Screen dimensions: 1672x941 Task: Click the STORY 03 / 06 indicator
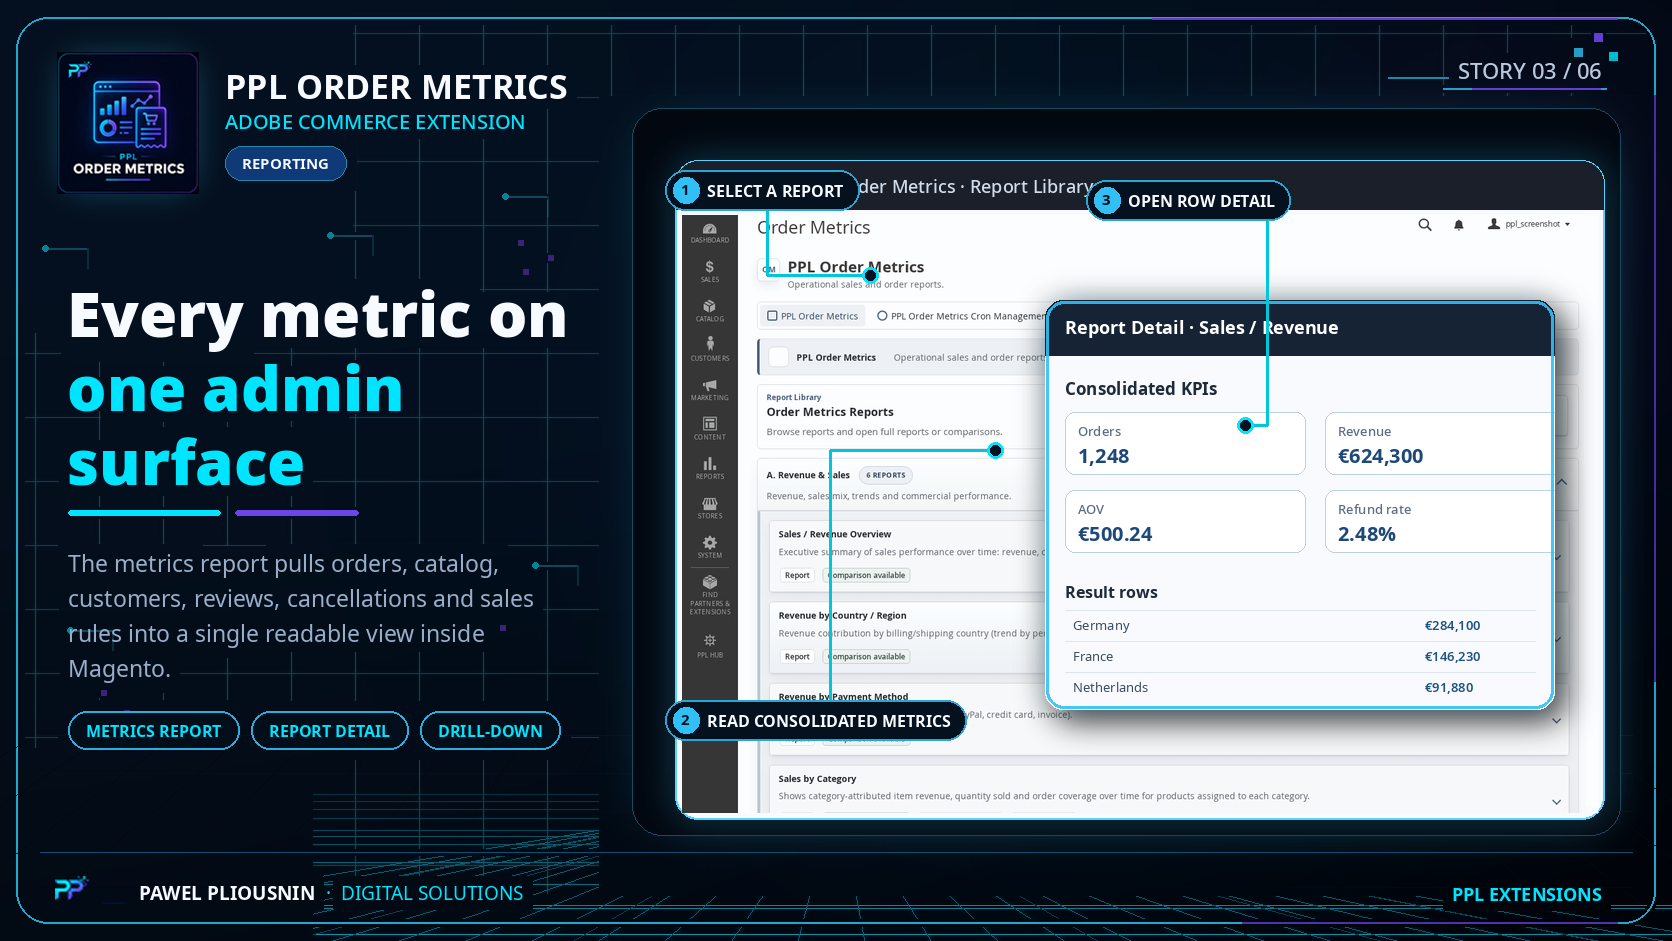(1529, 71)
